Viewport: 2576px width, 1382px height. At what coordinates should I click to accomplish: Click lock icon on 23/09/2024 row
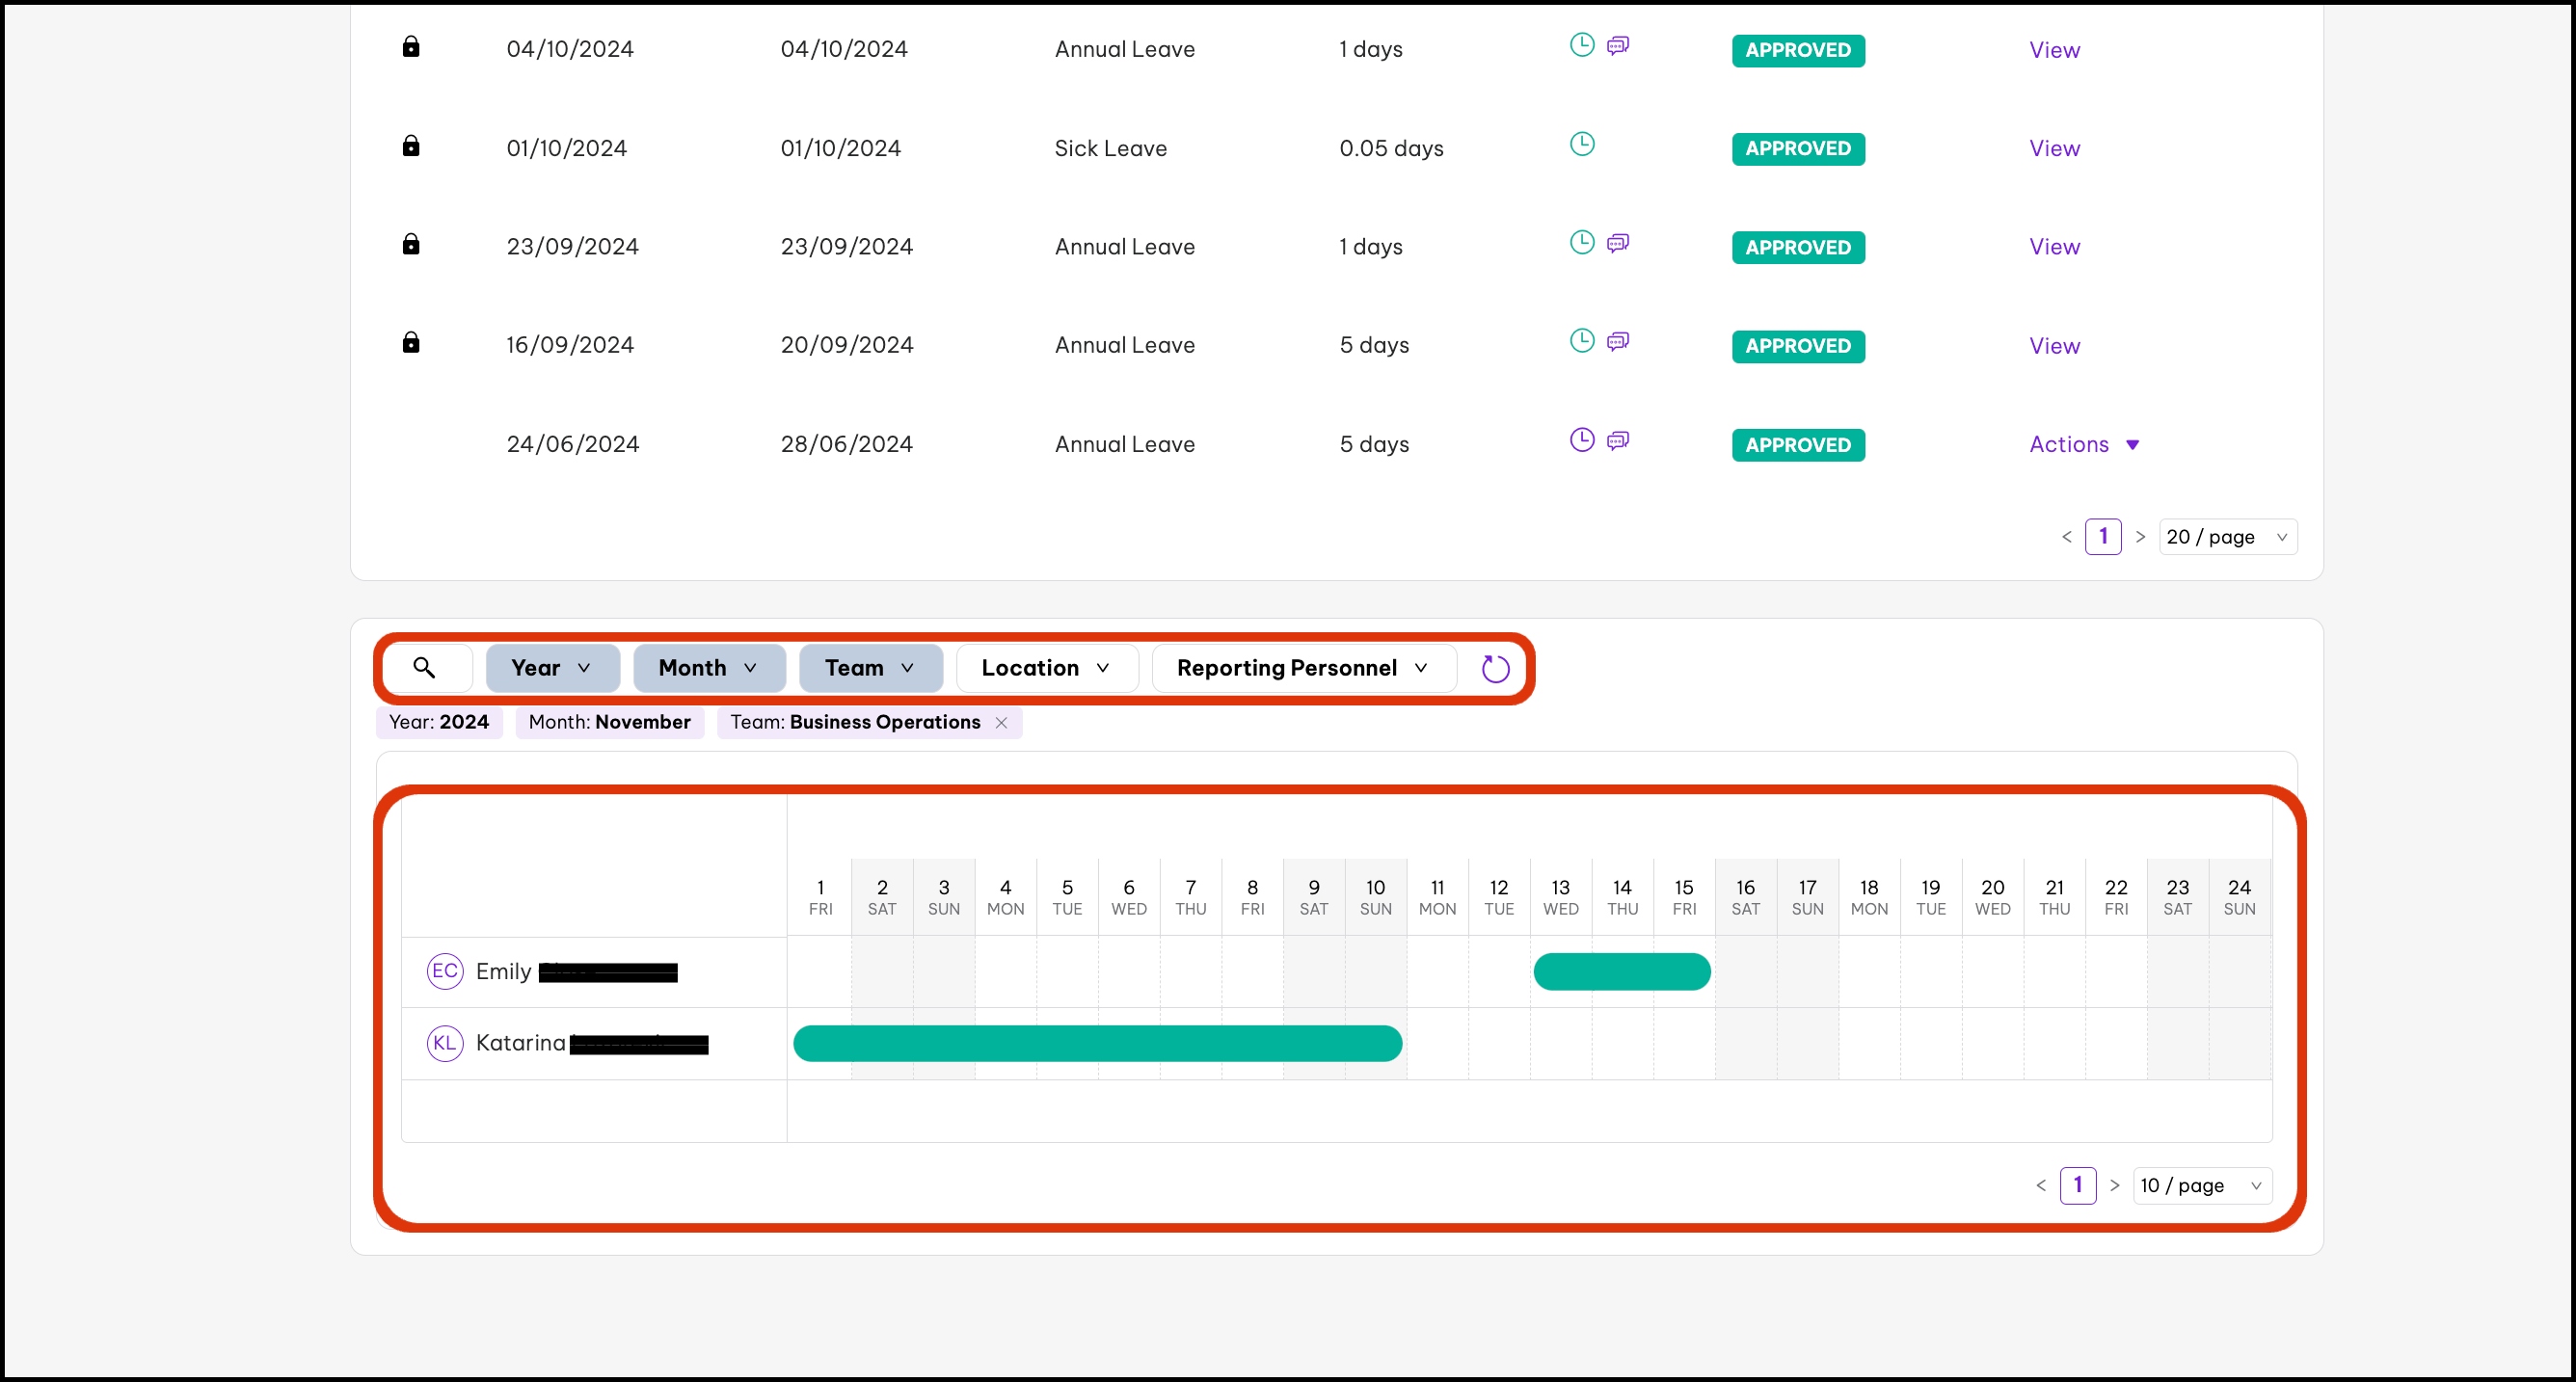tap(411, 244)
